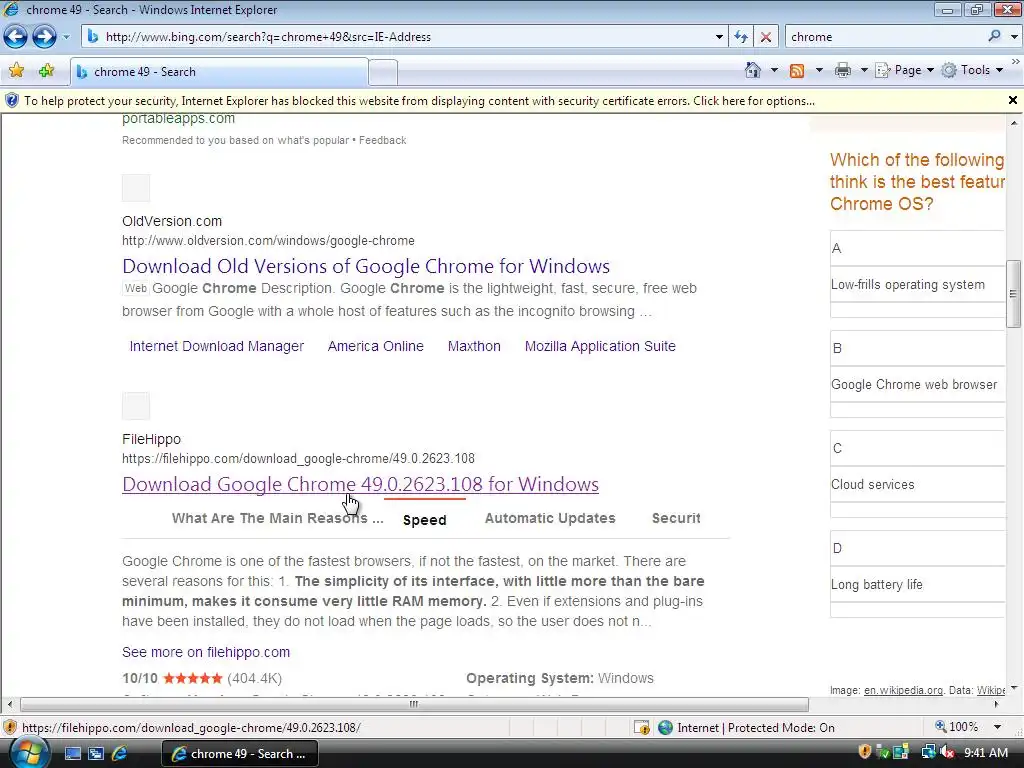Click the search box containing 'chrome'

tap(885, 37)
